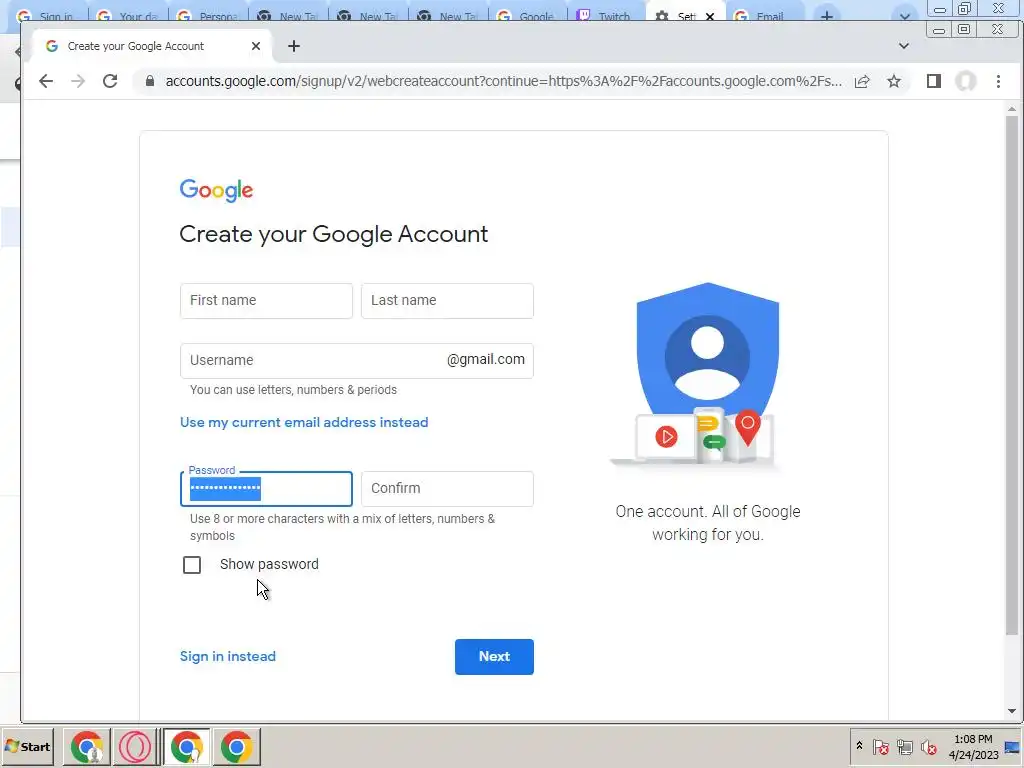Click the blue Next button
The width and height of the screenshot is (1024, 768).
point(494,657)
